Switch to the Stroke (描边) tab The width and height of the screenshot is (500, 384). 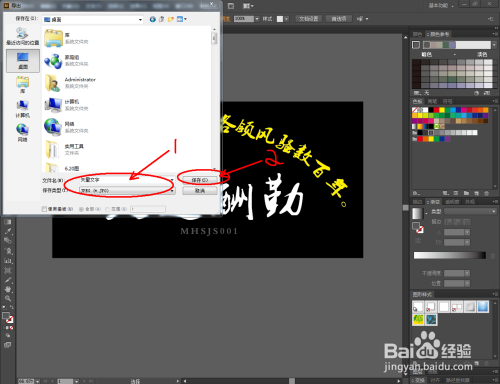(x=417, y=202)
